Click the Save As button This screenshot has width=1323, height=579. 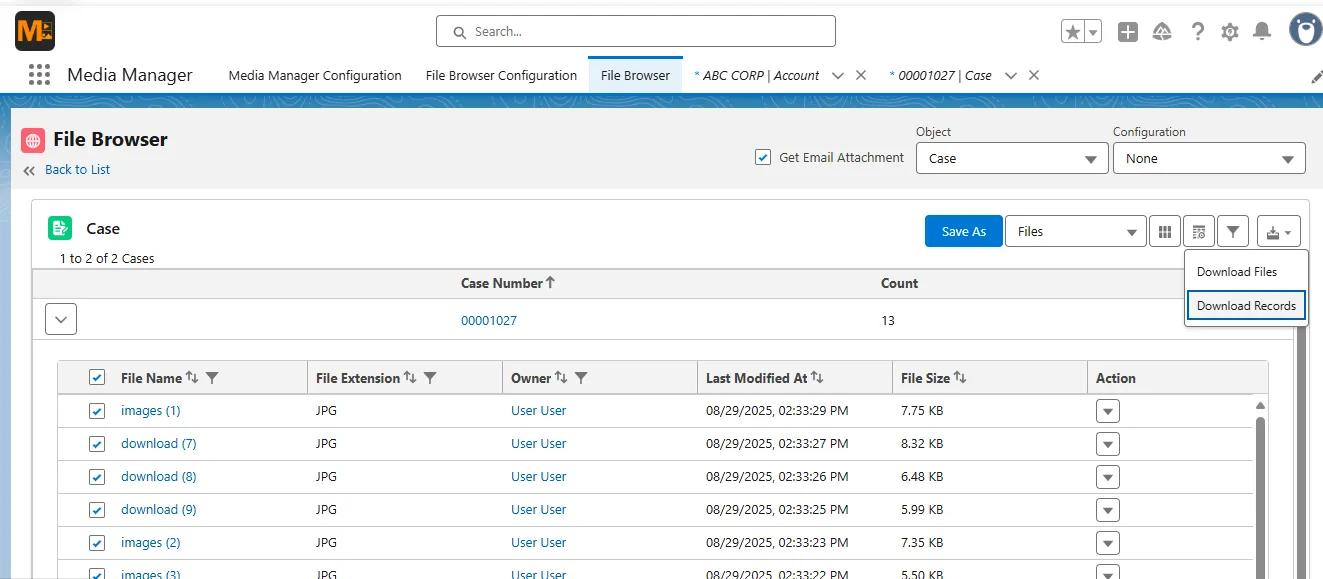964,231
